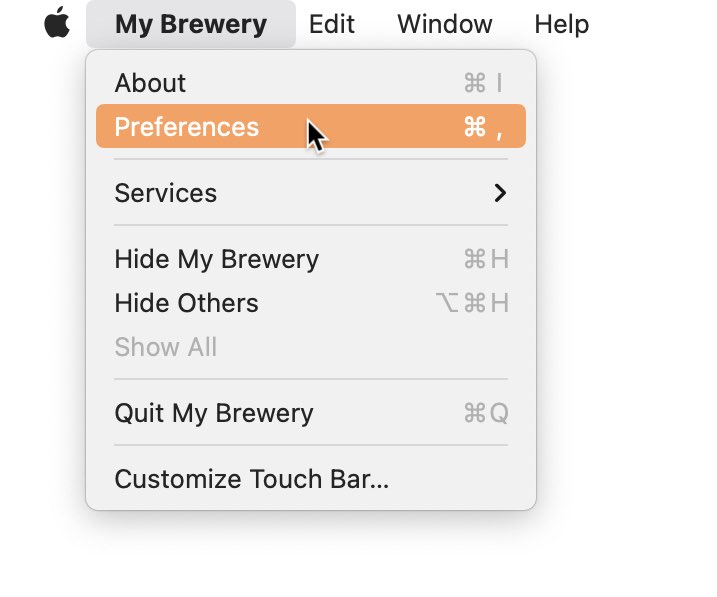Choose Hide My Brewery

(311, 259)
